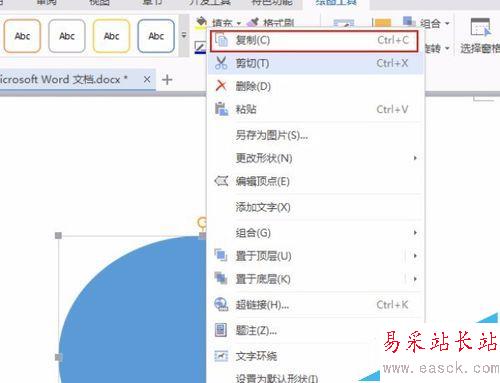
Task: Open the selection pane (选择窗格) icon
Action: pos(480,27)
